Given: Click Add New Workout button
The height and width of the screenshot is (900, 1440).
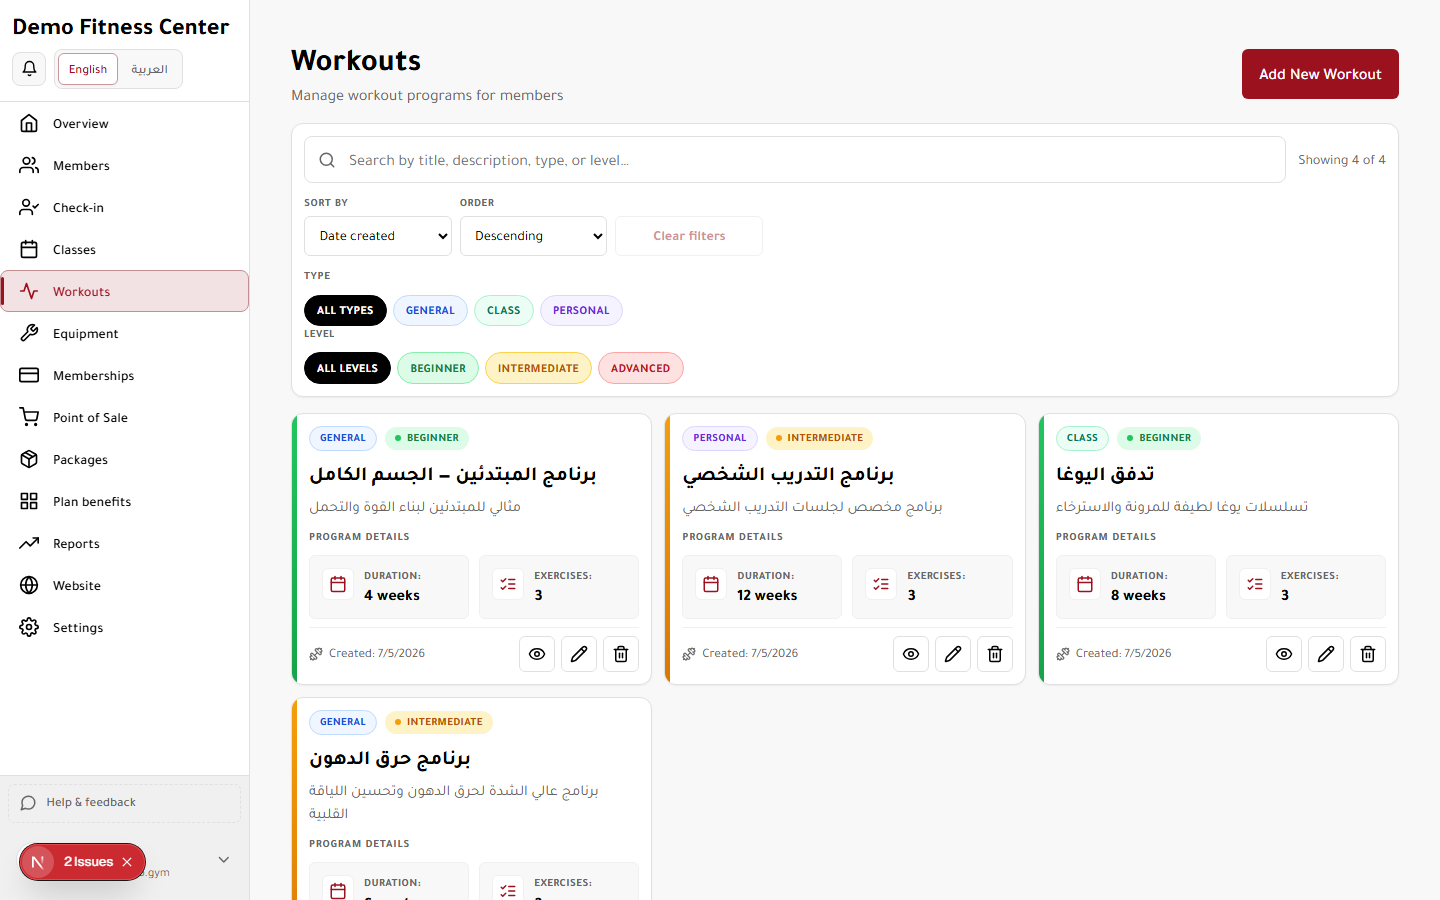Looking at the screenshot, I should (1320, 74).
